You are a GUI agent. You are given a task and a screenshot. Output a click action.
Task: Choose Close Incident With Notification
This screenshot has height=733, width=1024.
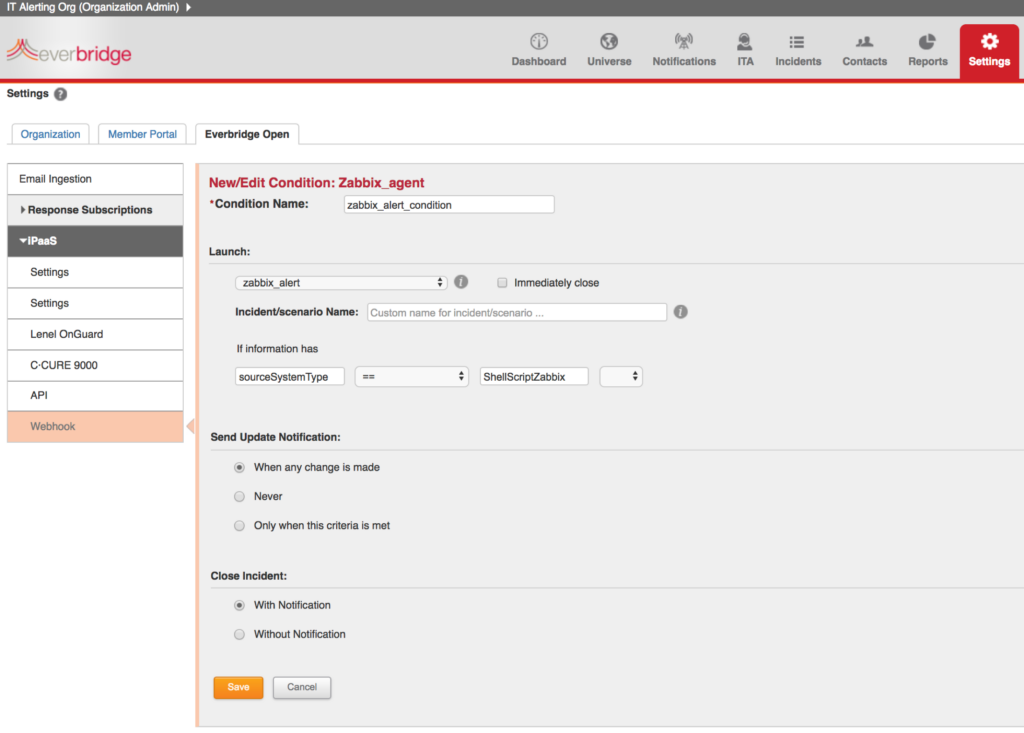[x=240, y=606]
